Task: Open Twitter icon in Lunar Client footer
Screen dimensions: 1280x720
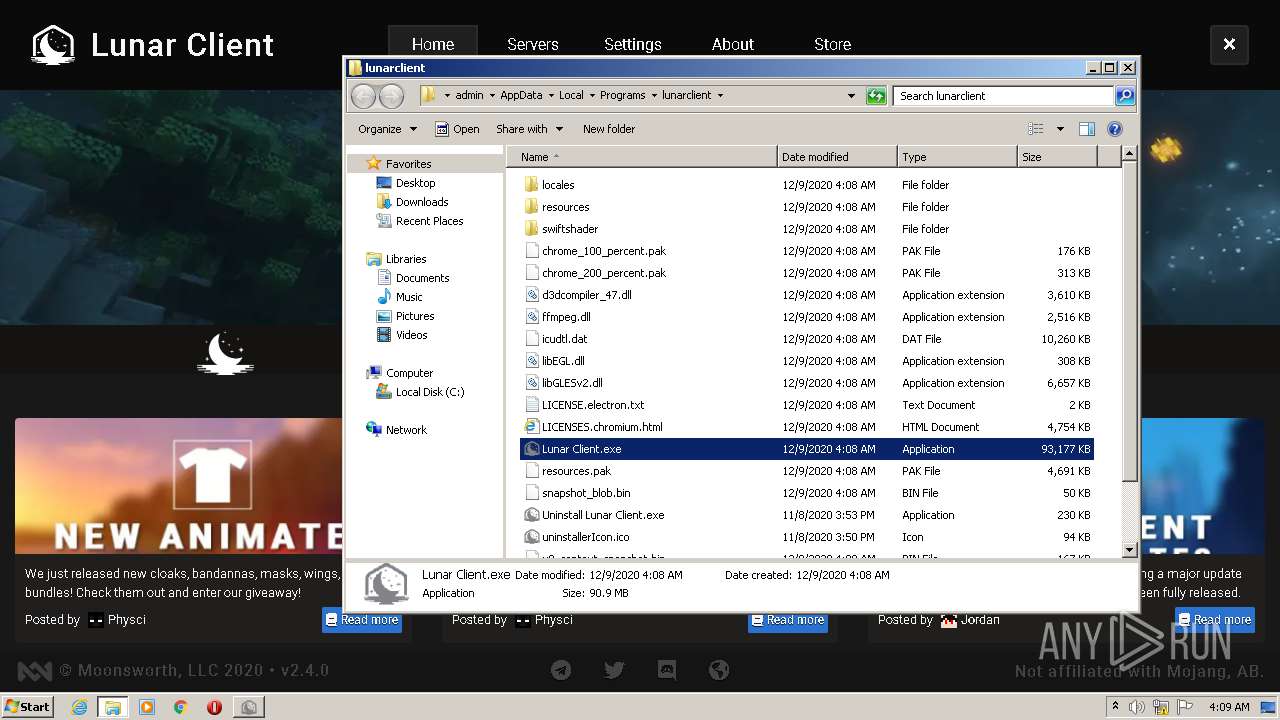Action: click(x=614, y=670)
